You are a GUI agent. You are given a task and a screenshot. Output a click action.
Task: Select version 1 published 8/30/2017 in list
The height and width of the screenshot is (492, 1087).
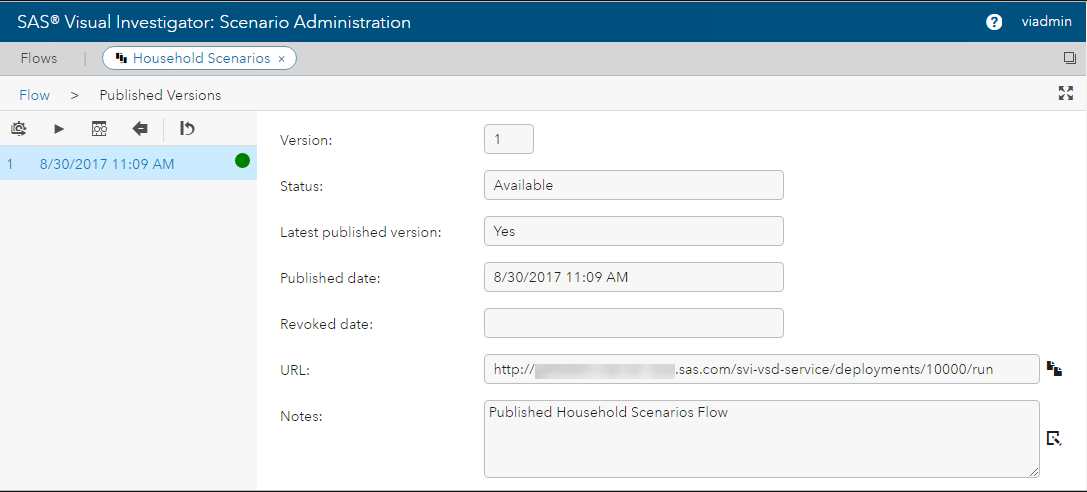click(x=107, y=163)
